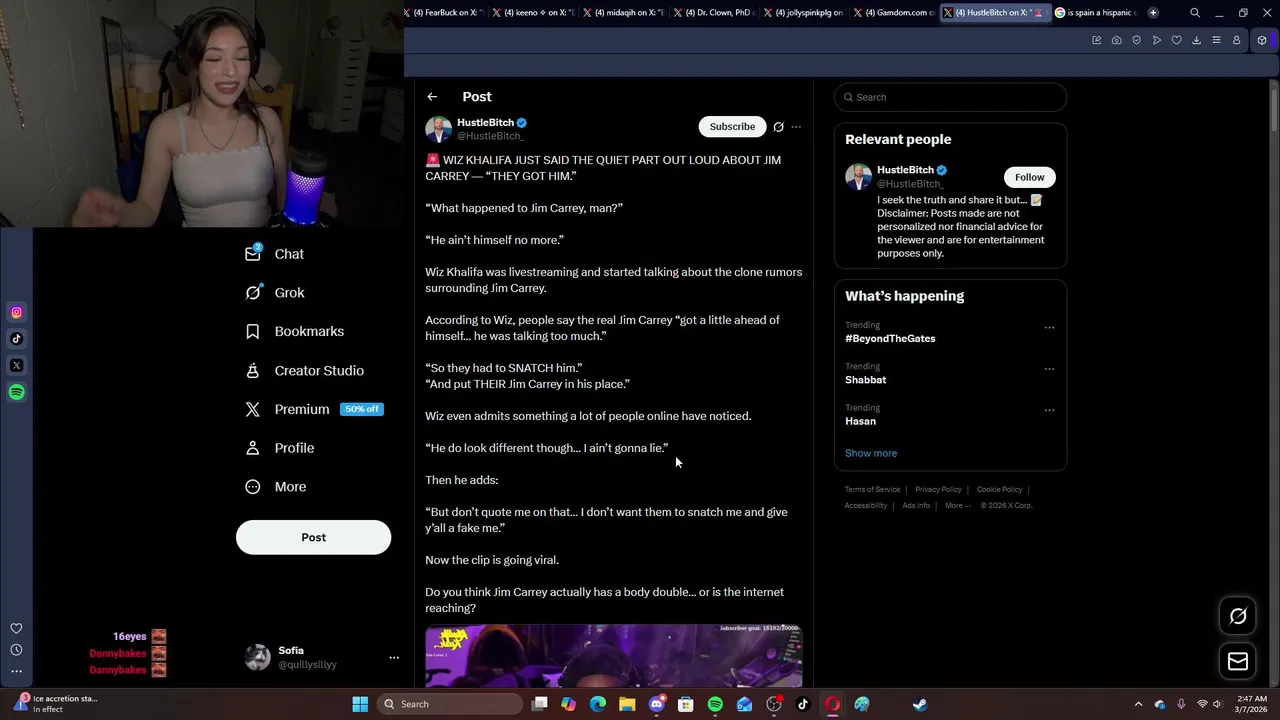Open the Hasan trending topic
1280x720 pixels.
860,421
